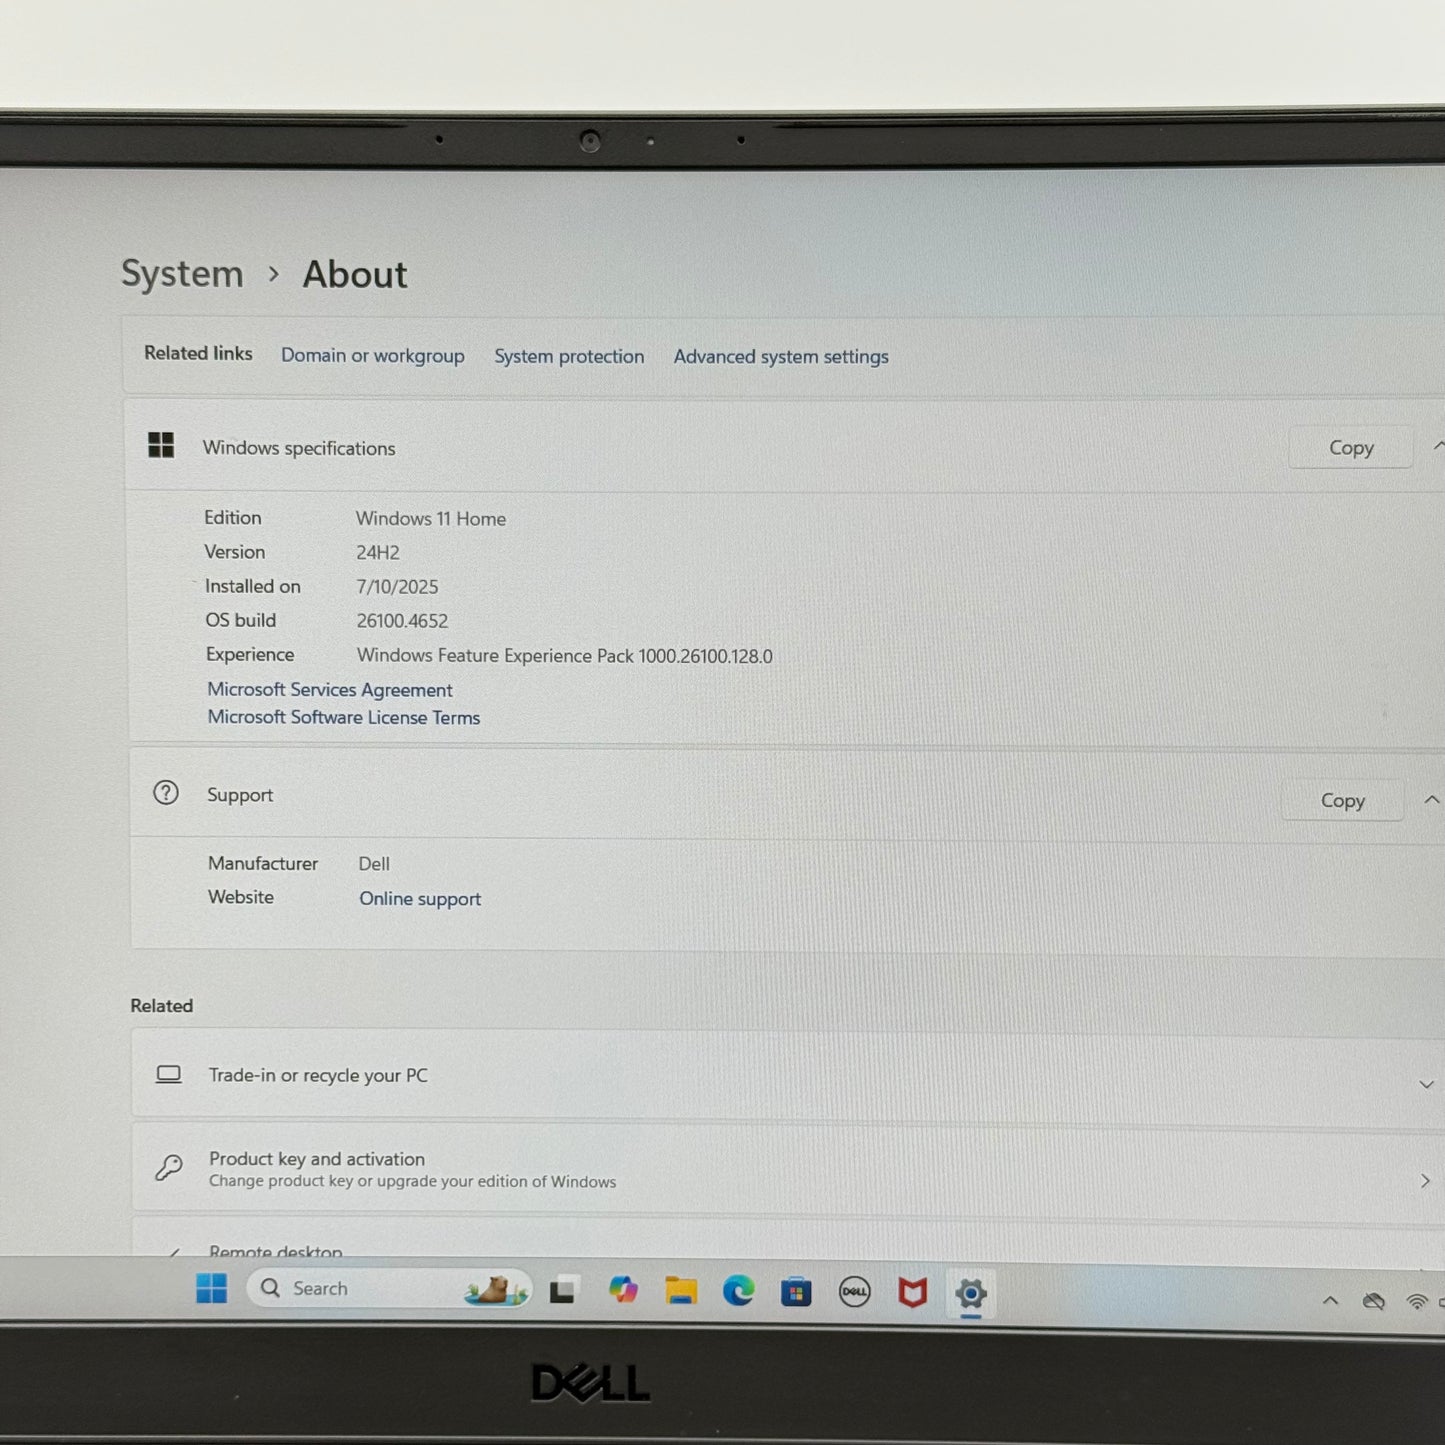Launch Copilot from the taskbar
1445x1445 pixels.
[623, 1290]
